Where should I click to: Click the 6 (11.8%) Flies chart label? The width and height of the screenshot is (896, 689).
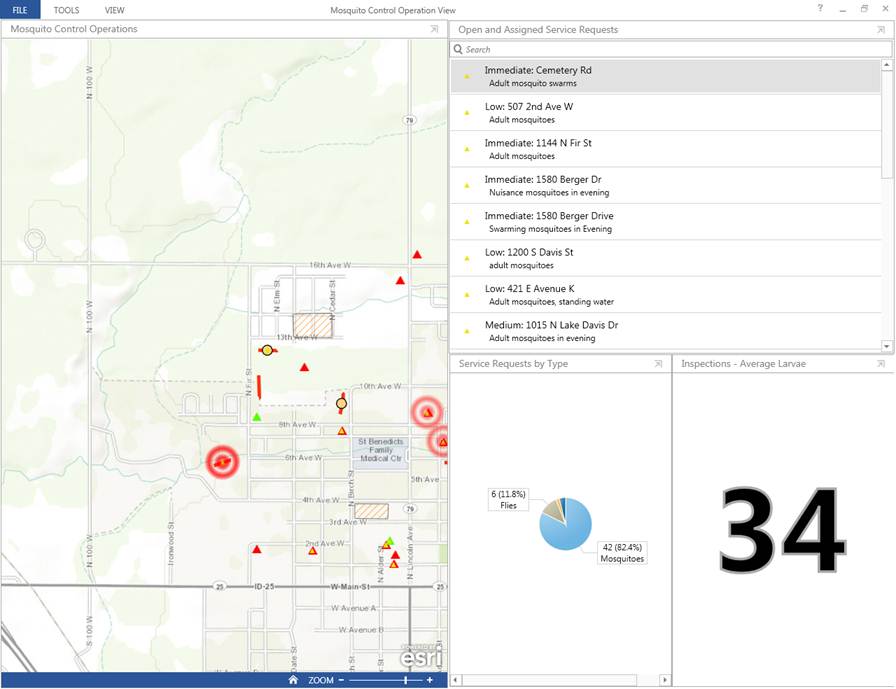(x=508, y=499)
